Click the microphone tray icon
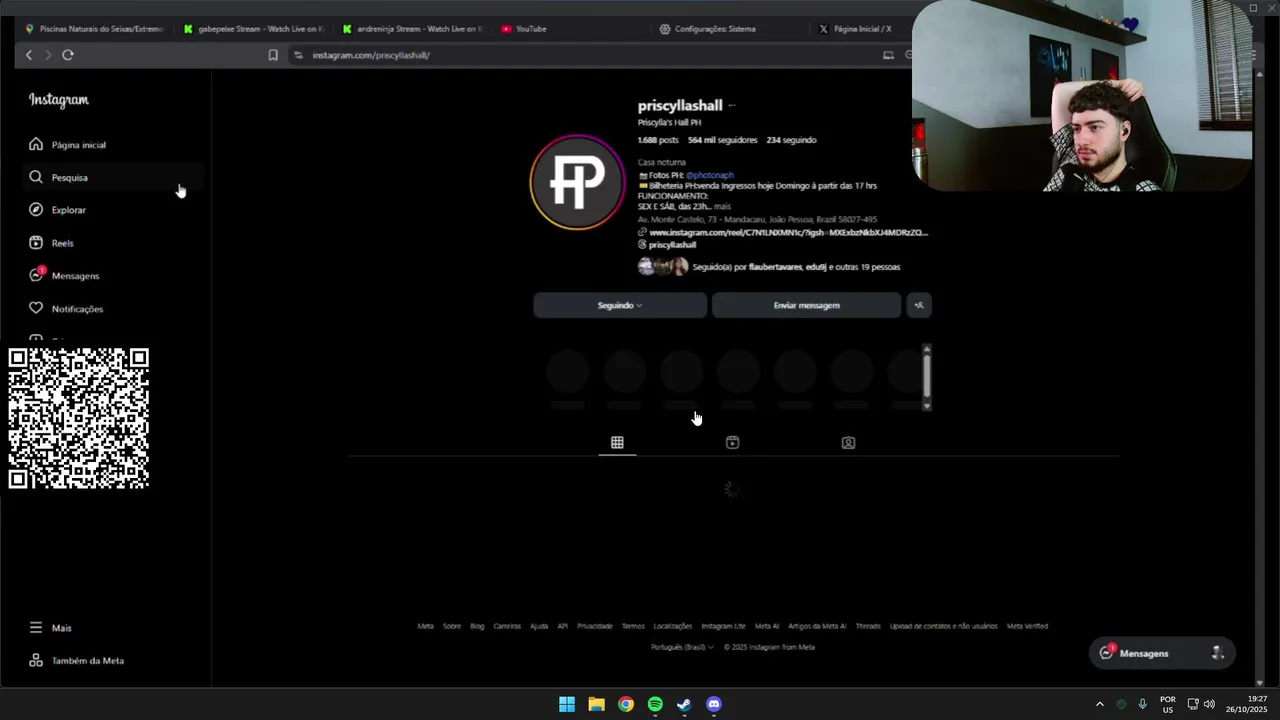The height and width of the screenshot is (720, 1280). pos(1143,704)
